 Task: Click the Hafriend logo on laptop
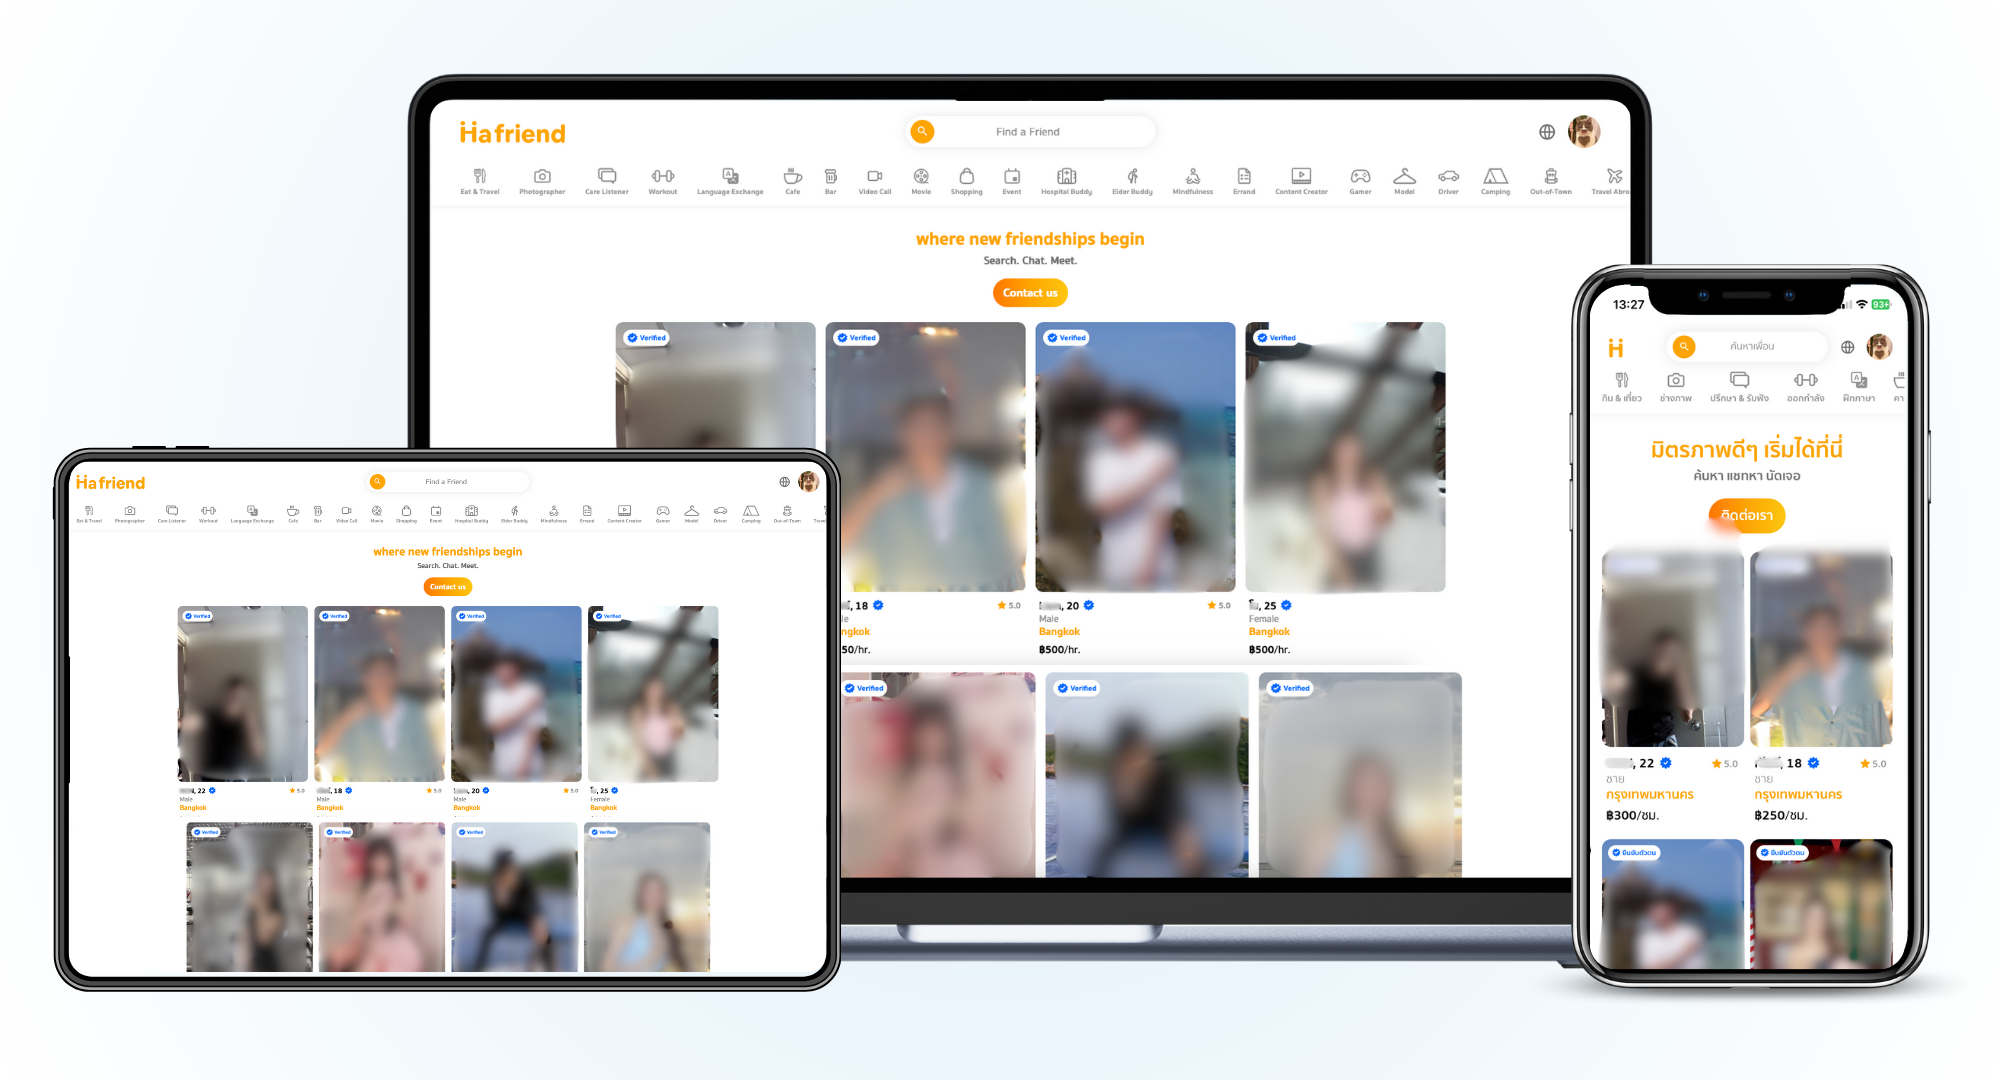513,133
